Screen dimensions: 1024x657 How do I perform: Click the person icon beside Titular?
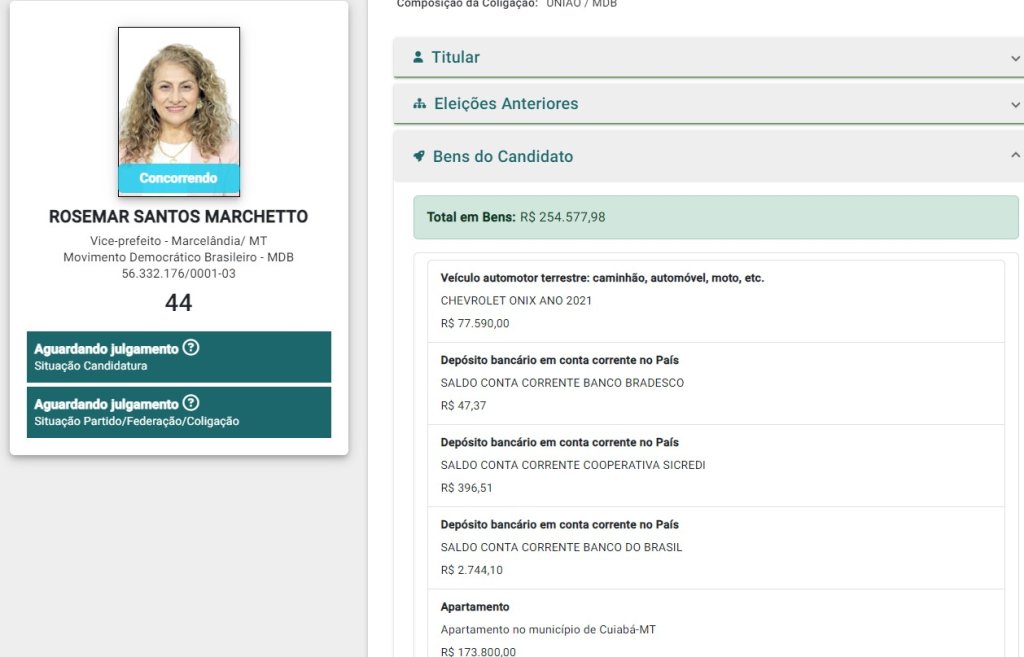(418, 57)
